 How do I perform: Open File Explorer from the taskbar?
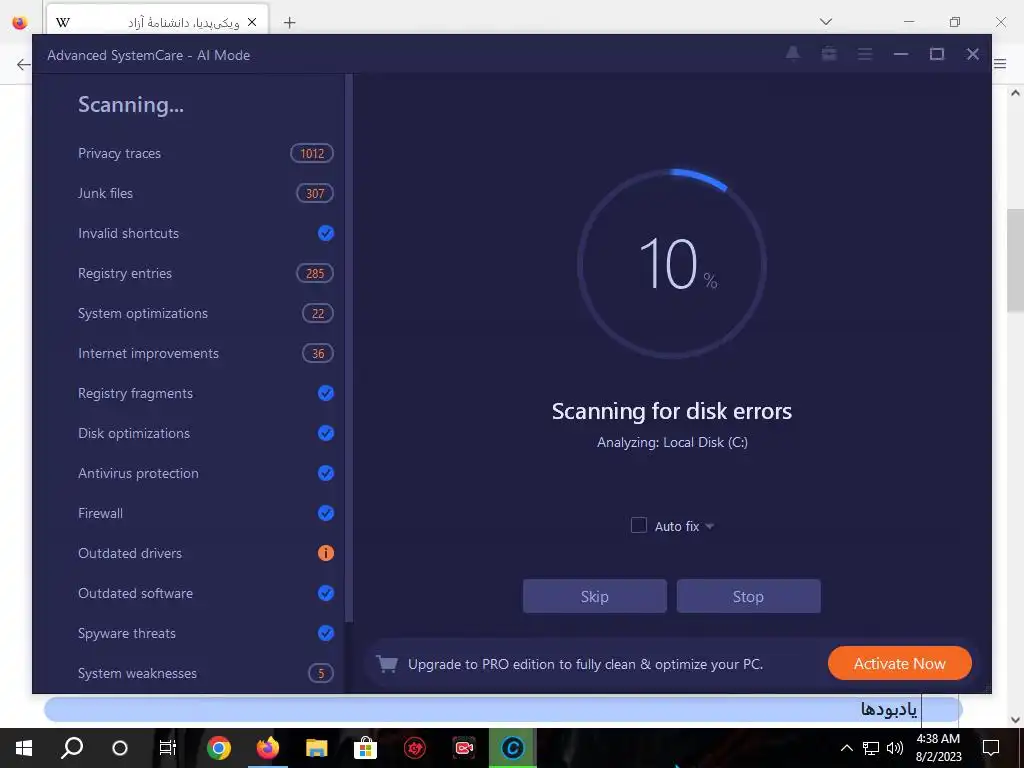(x=317, y=748)
